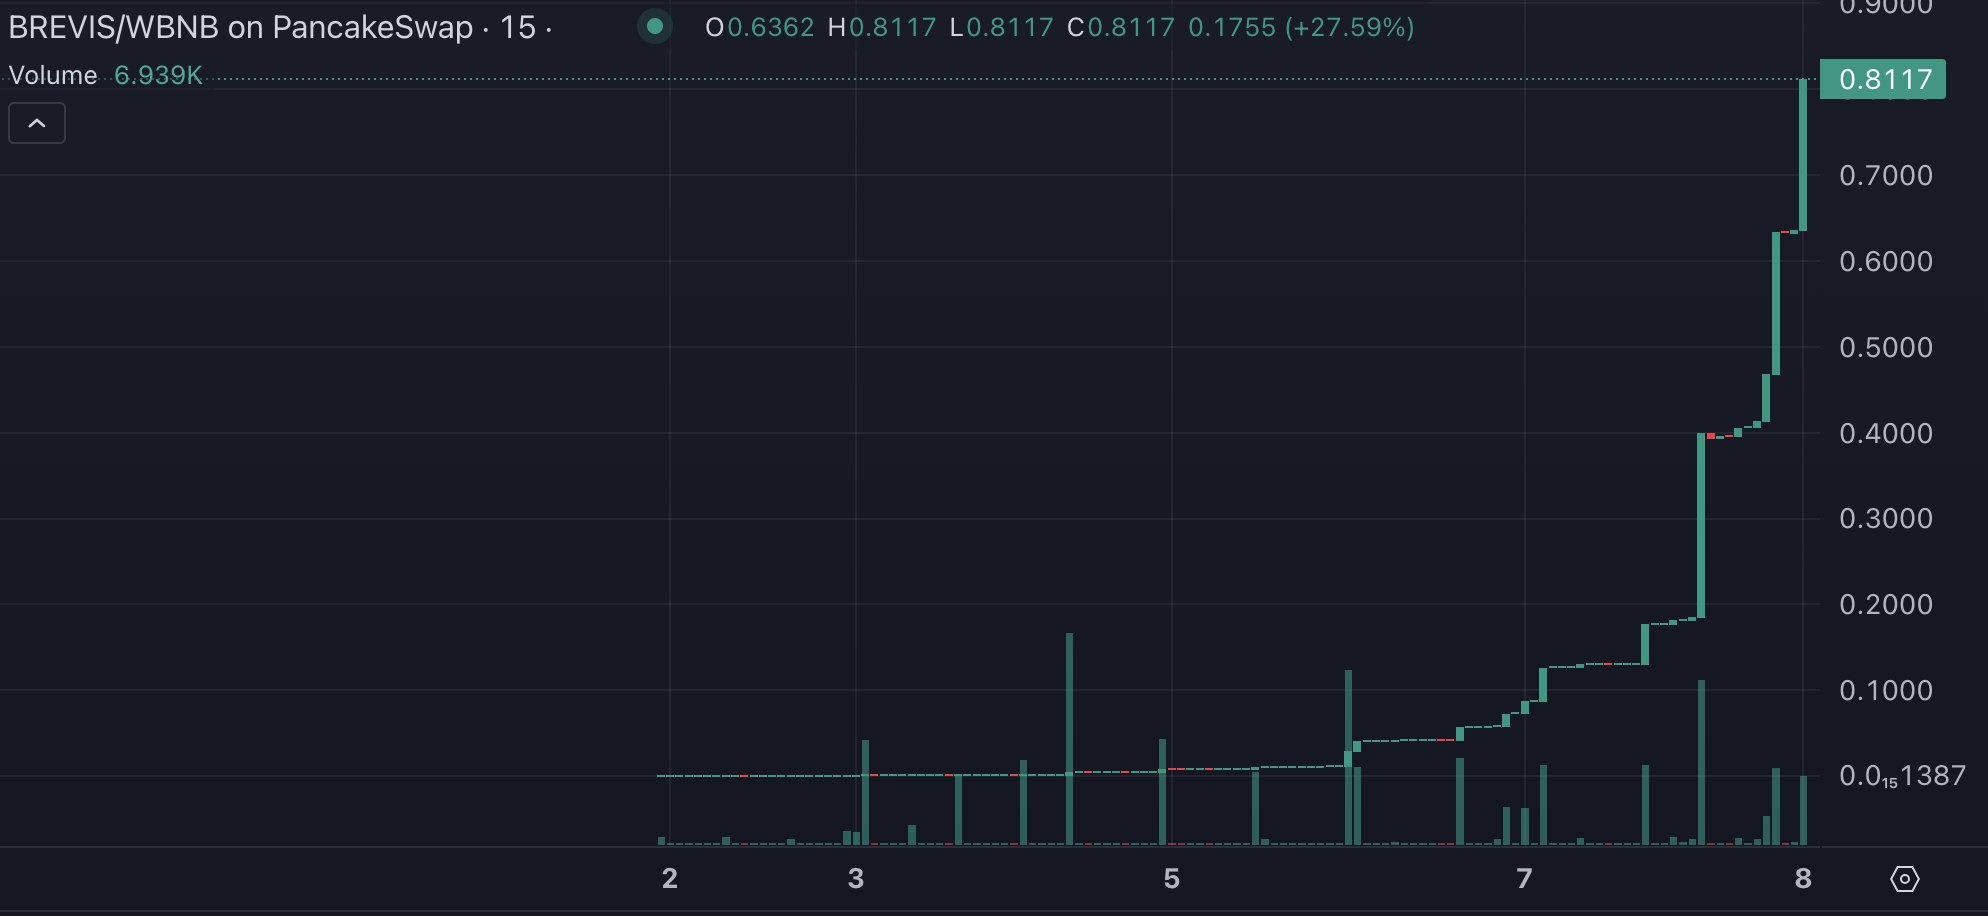Click the 0.6000 price axis label
The width and height of the screenshot is (1988, 916).
pos(1886,262)
